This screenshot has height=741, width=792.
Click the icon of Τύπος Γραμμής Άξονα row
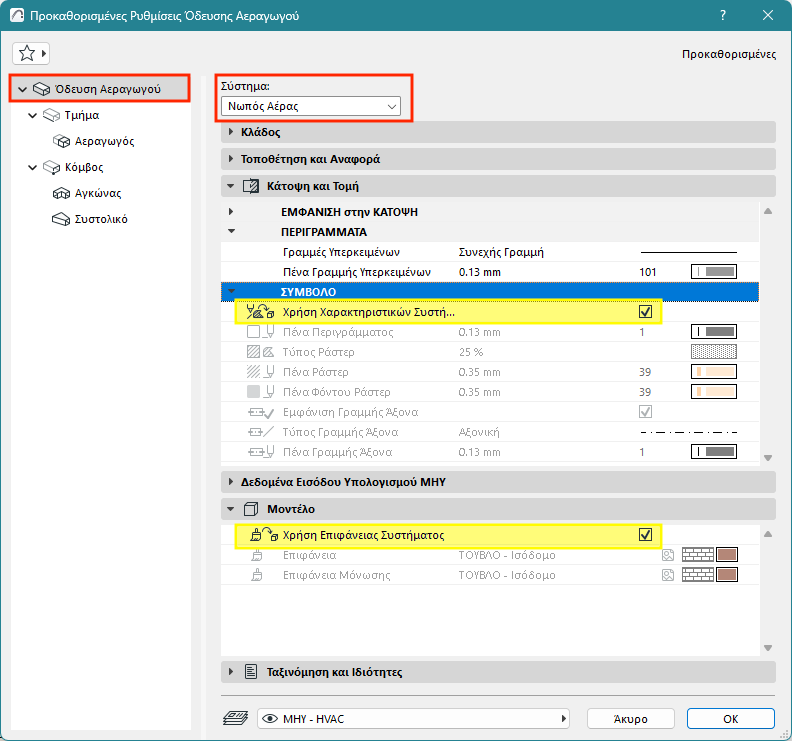pyautogui.click(x=261, y=432)
